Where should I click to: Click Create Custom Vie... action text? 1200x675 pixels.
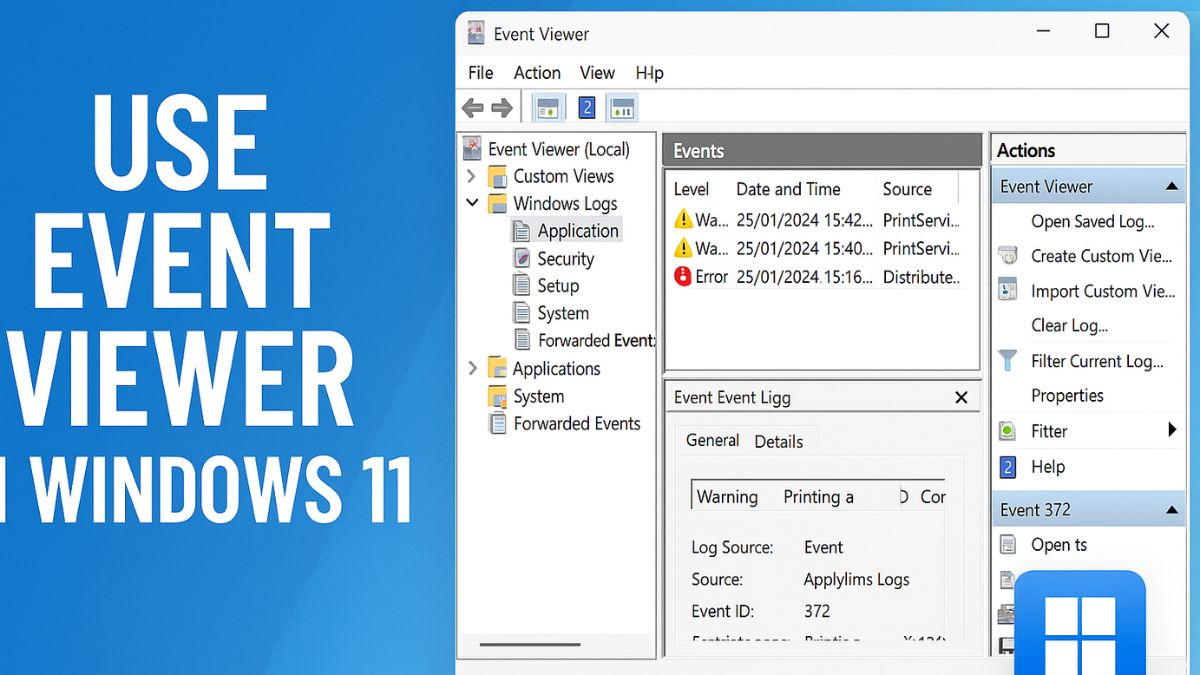click(x=1102, y=256)
